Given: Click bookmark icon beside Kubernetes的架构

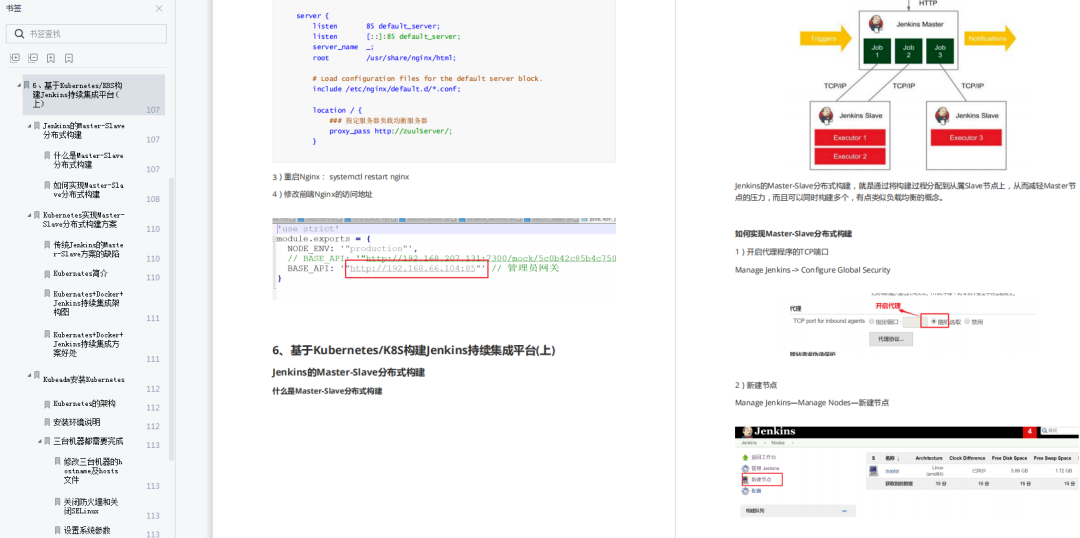Looking at the screenshot, I should 48,404.
